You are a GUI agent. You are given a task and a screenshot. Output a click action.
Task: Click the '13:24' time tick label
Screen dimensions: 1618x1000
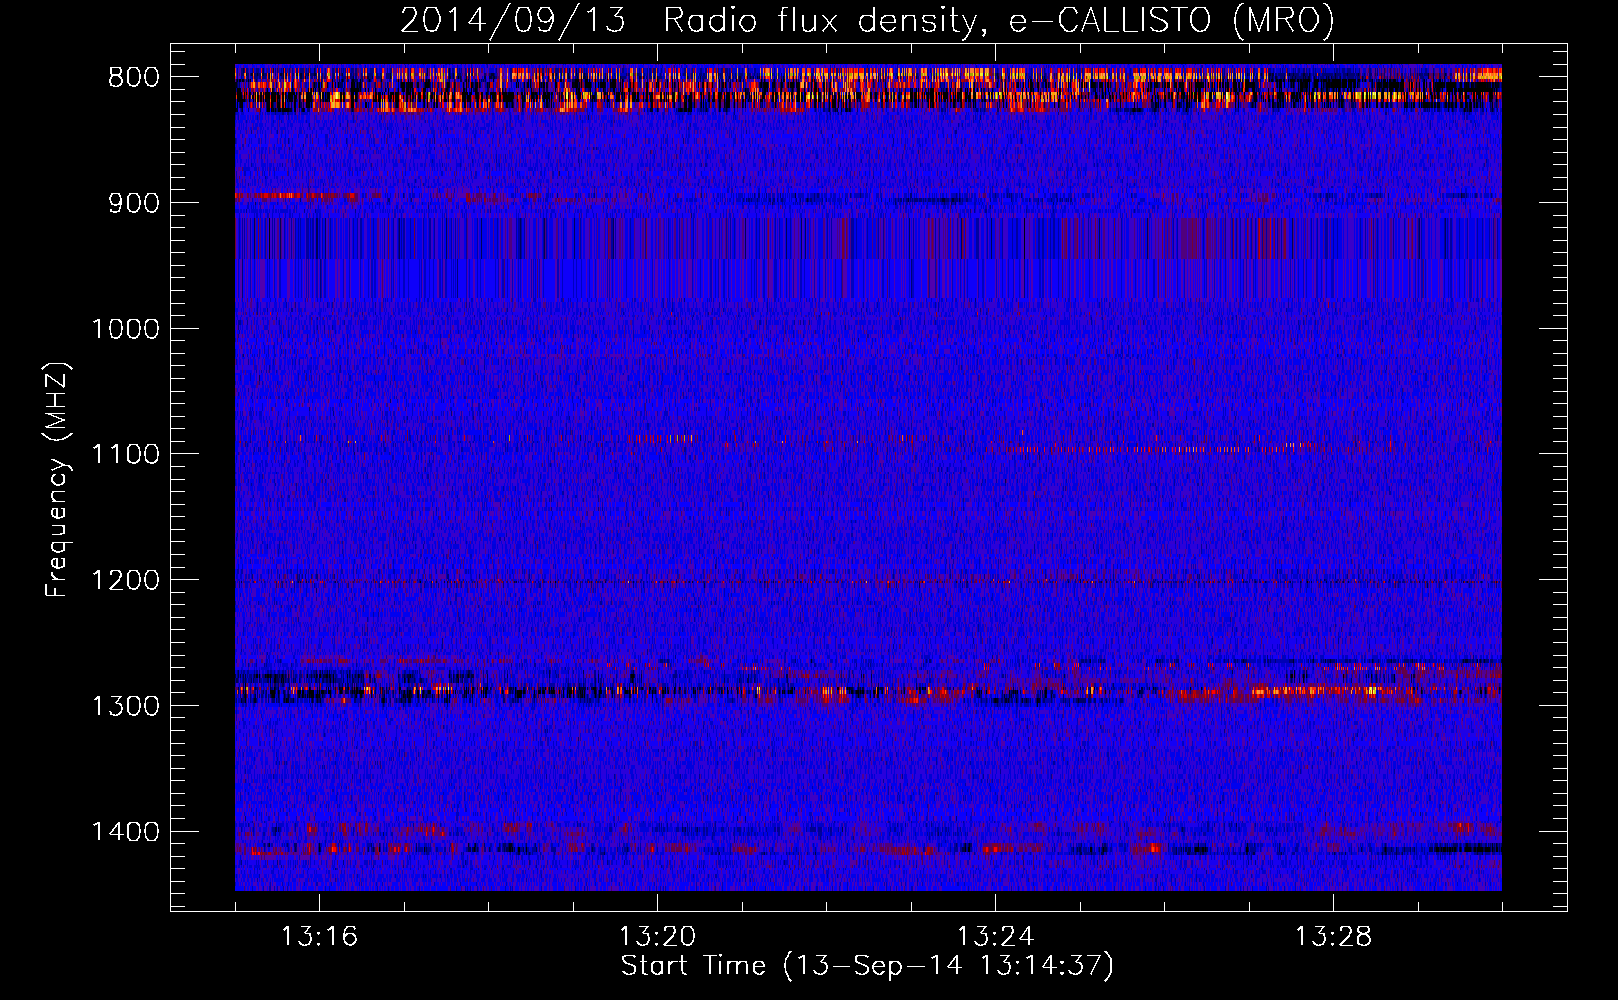click(x=995, y=937)
